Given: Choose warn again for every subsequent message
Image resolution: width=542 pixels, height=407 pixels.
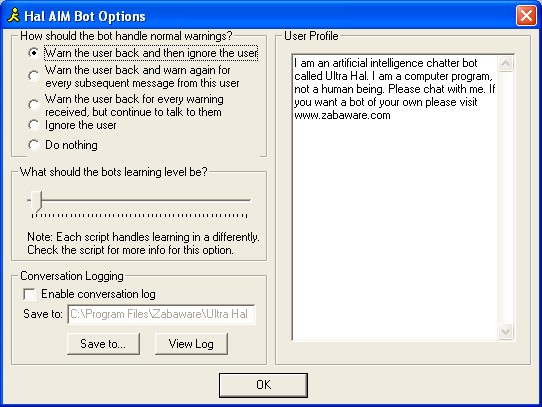Looking at the screenshot, I should click(x=34, y=76).
